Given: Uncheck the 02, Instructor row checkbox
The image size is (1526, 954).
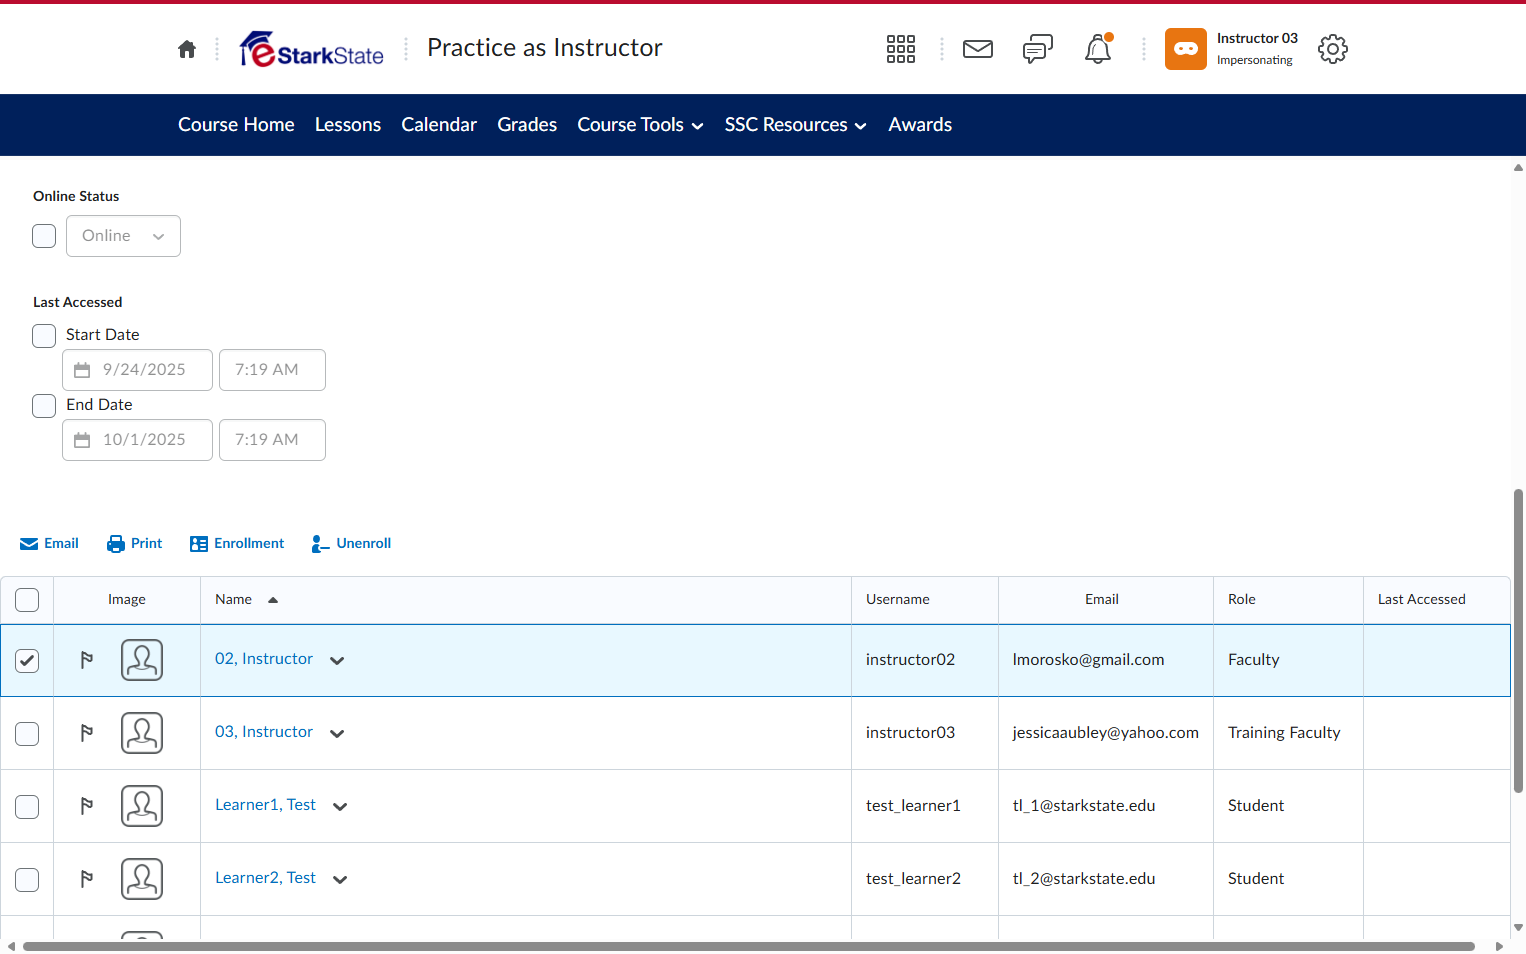Looking at the screenshot, I should point(27,660).
